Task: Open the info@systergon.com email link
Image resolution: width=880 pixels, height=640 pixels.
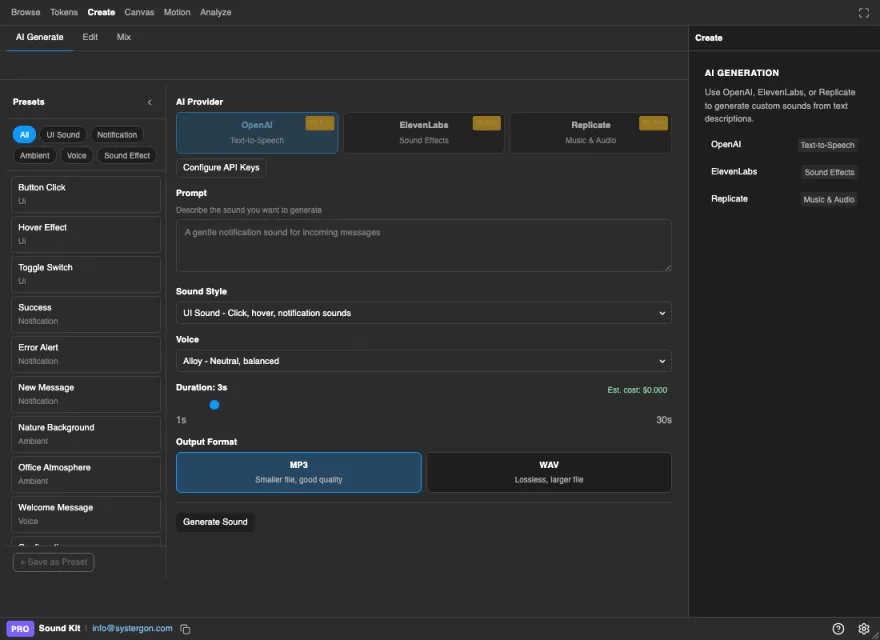Action: click(x=132, y=628)
